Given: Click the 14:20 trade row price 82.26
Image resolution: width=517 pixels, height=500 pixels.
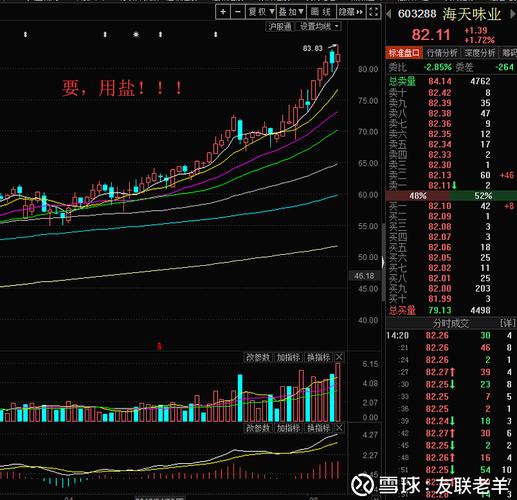Looking at the screenshot, I should tap(437, 335).
